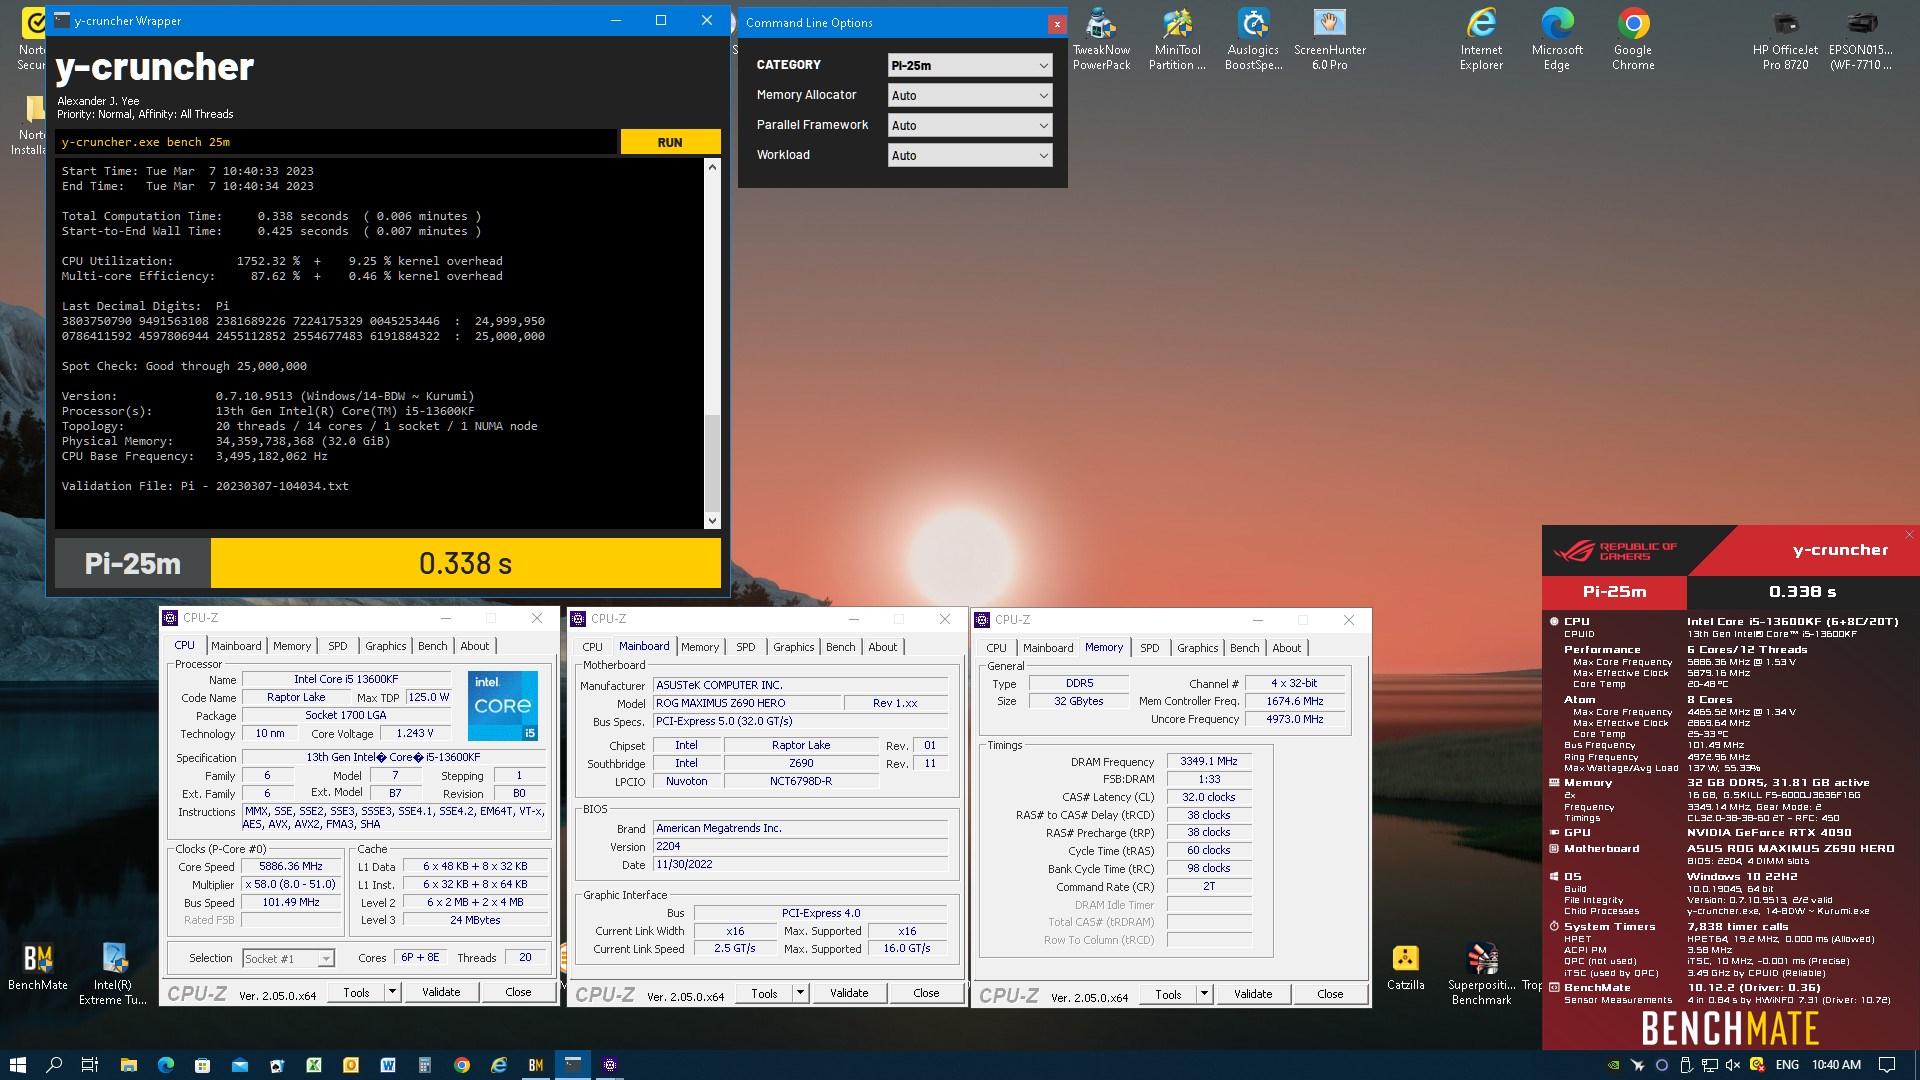Open Calculator from the taskbar
Viewport: 1920px width, 1080px height.
pos(424,1065)
